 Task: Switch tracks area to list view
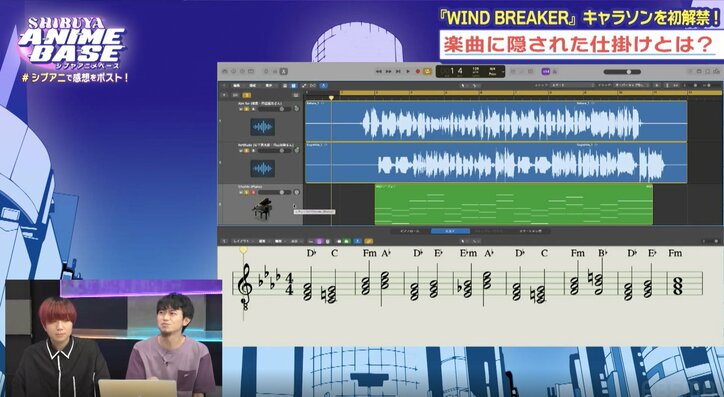(x=285, y=86)
